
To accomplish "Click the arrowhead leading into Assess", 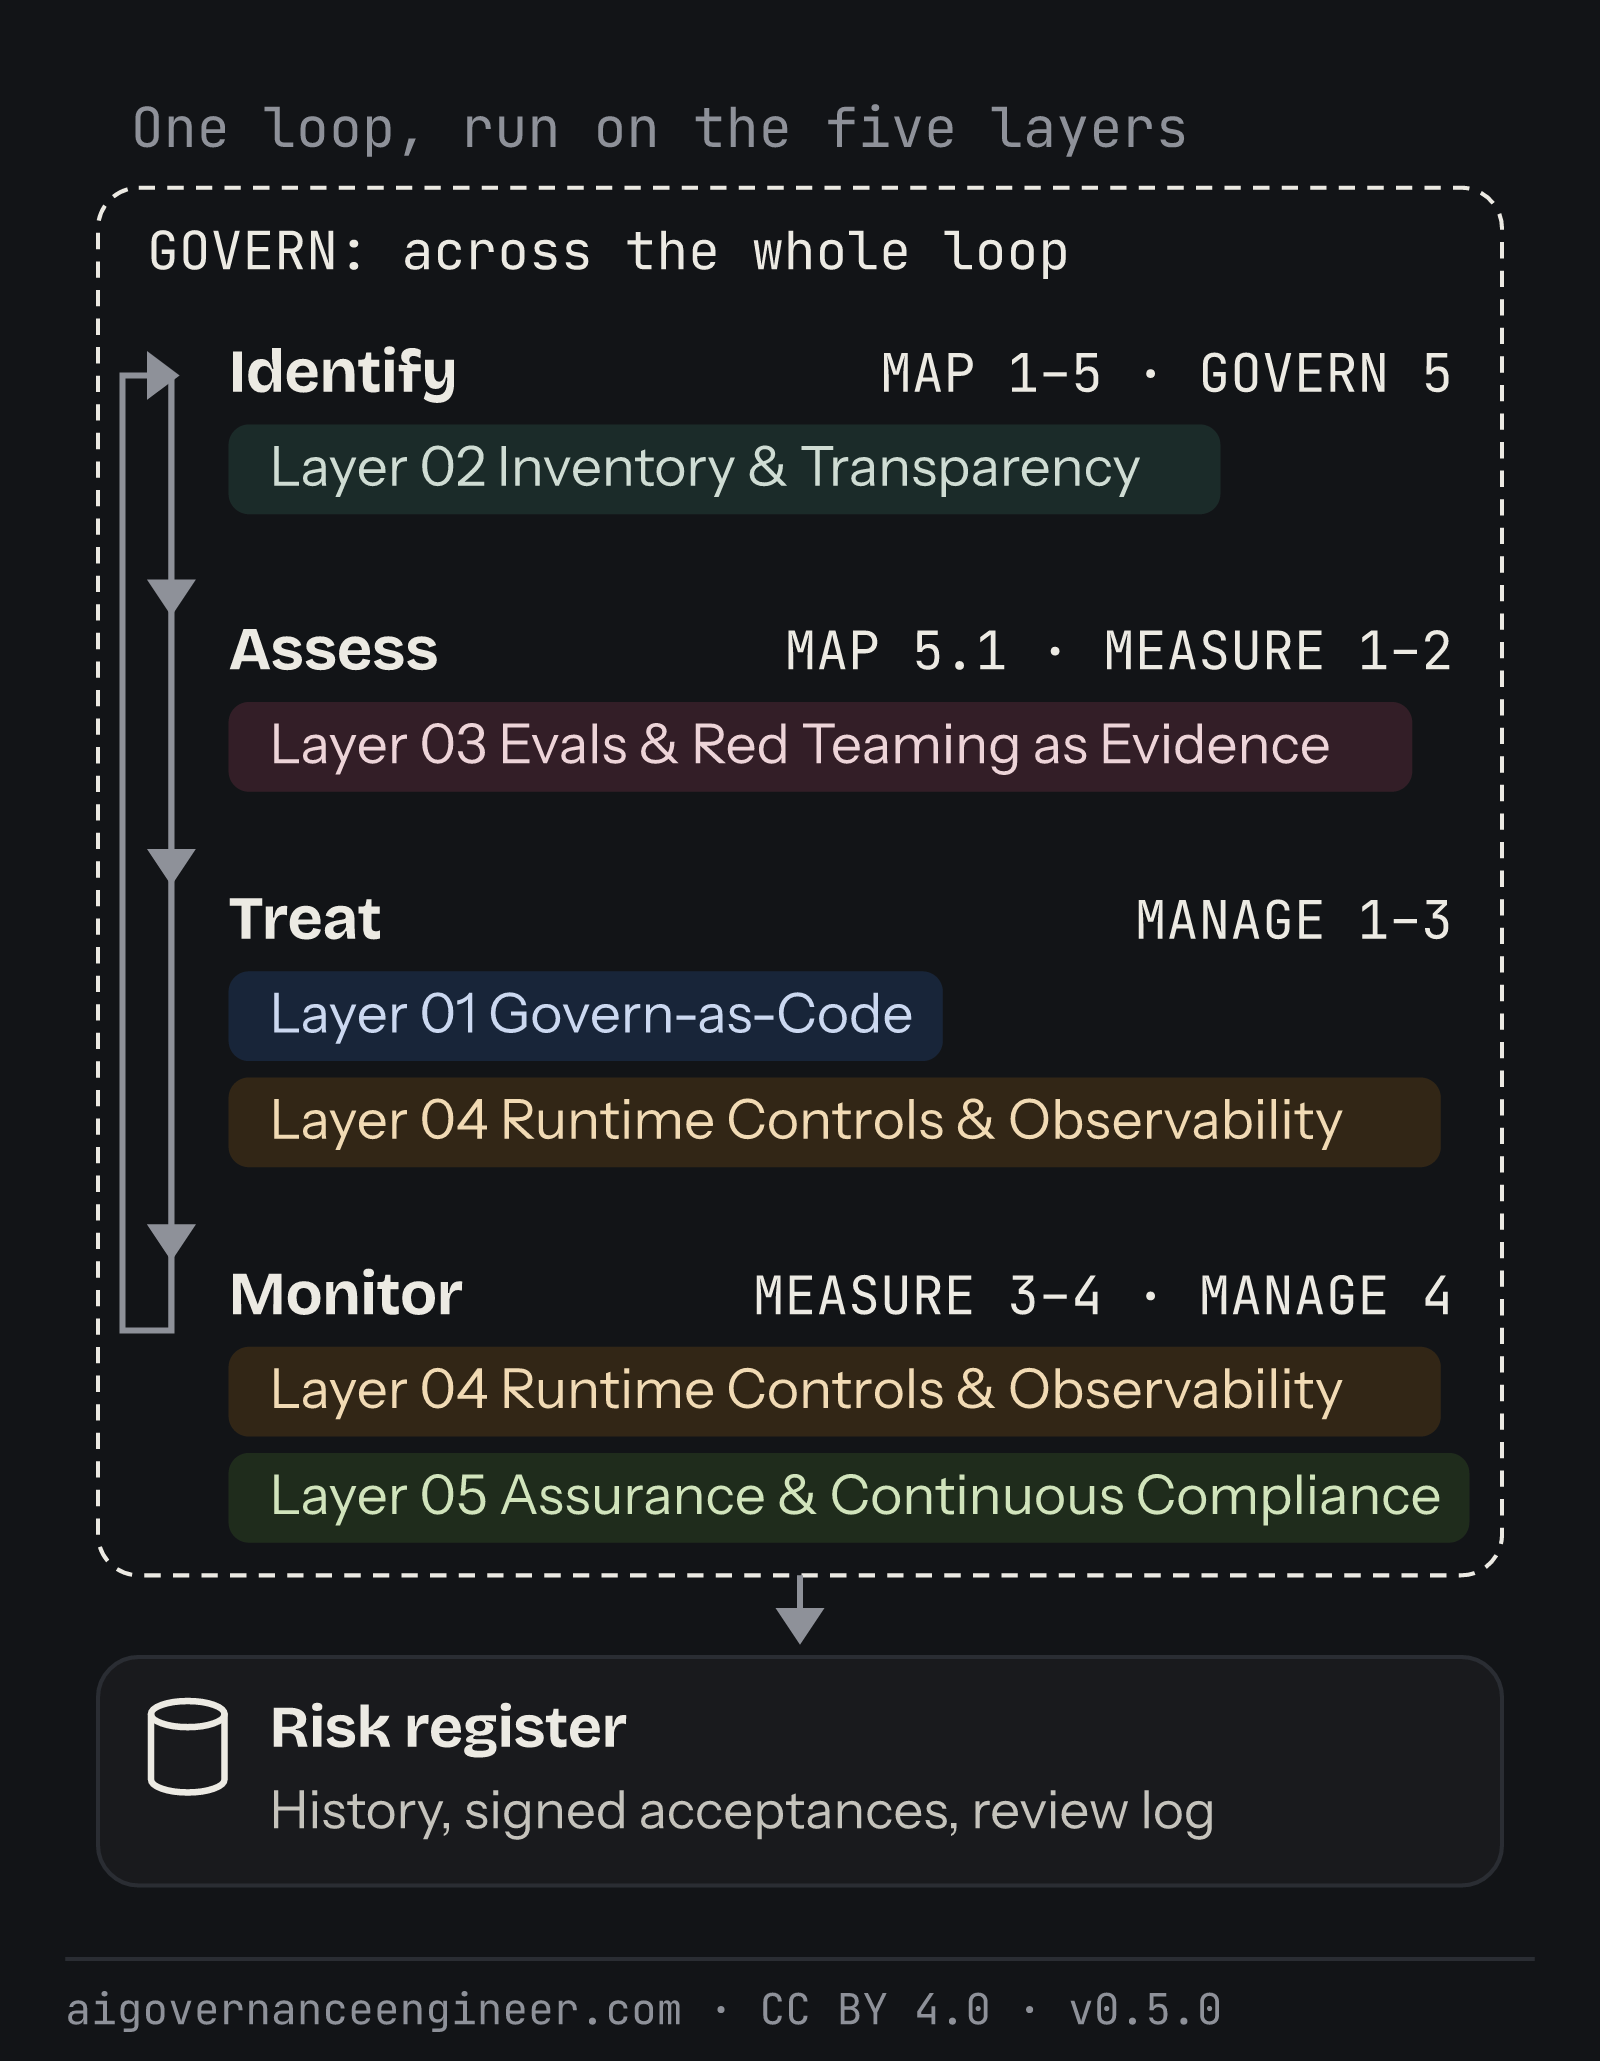I will [x=171, y=596].
